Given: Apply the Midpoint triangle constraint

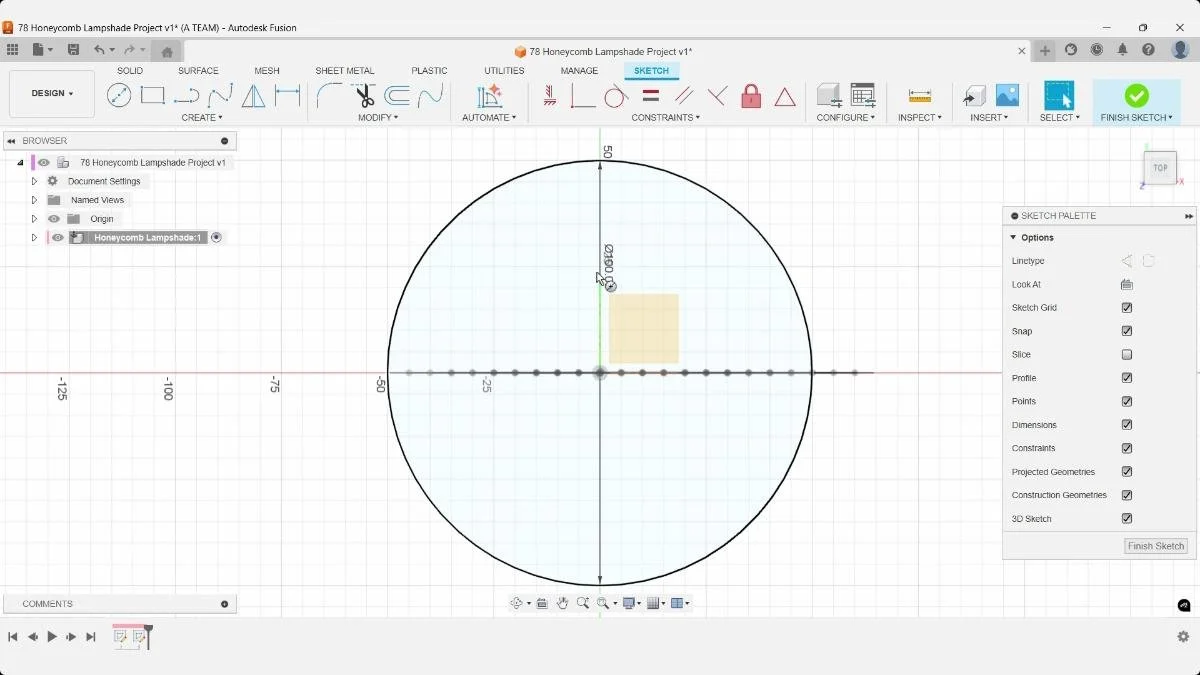Looking at the screenshot, I should (785, 97).
